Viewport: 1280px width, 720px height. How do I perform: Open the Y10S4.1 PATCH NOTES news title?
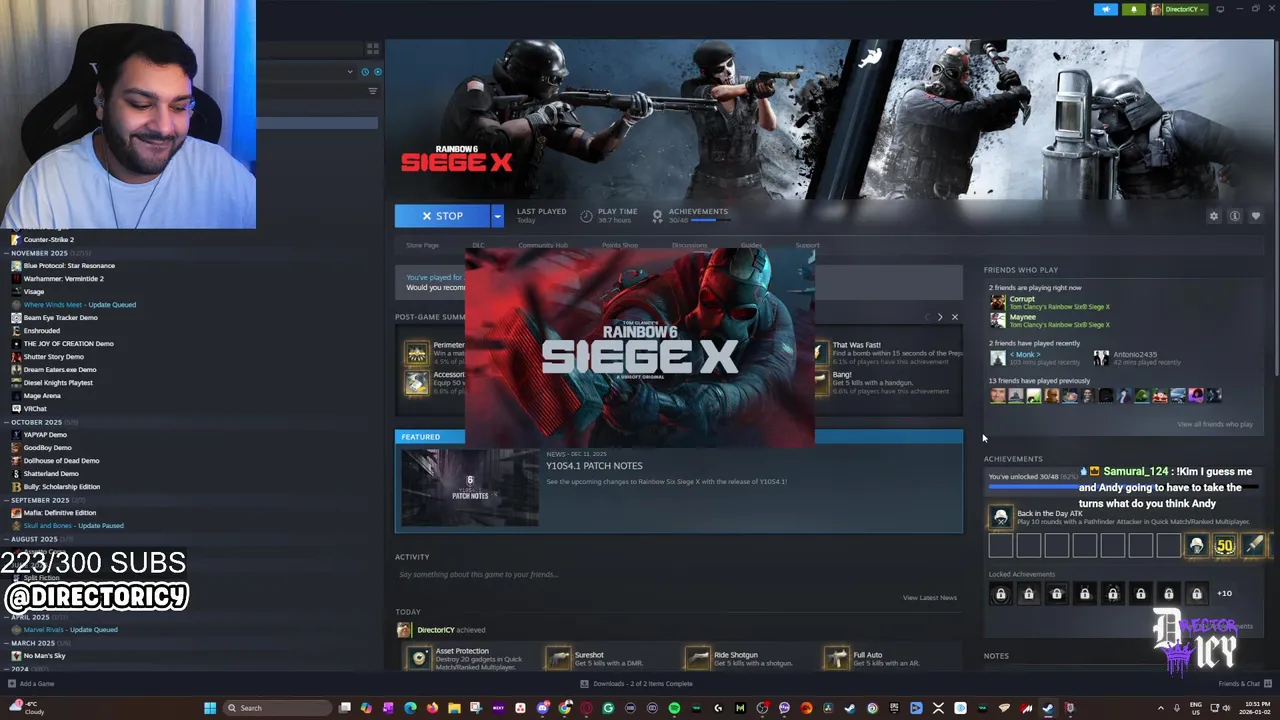pos(594,466)
